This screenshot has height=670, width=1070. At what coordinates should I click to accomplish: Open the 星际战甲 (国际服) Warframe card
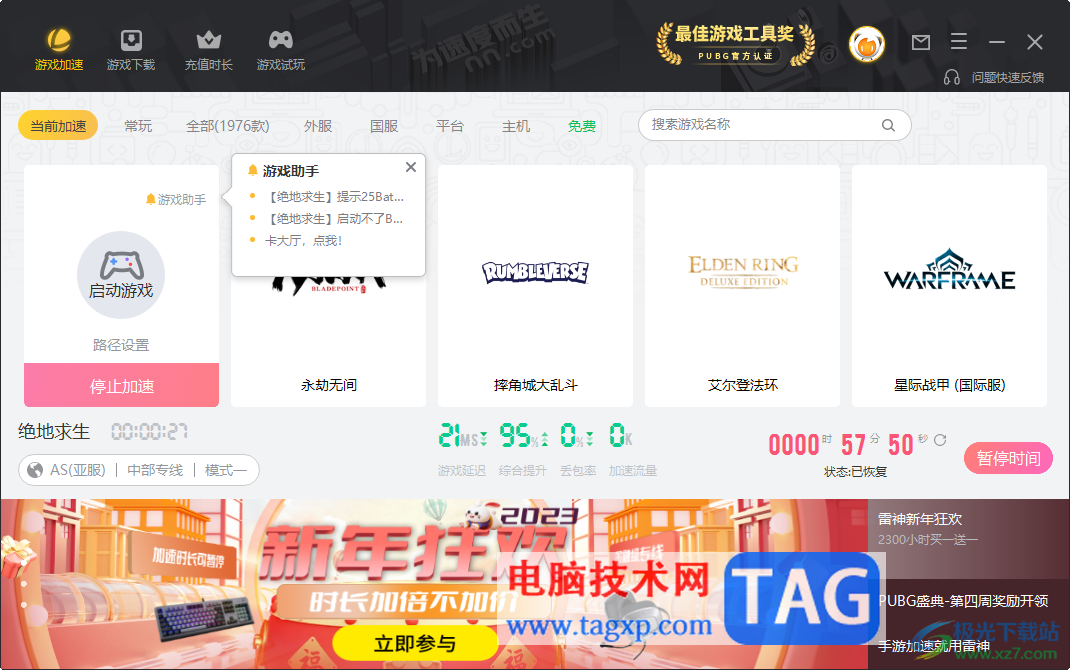tap(949, 286)
